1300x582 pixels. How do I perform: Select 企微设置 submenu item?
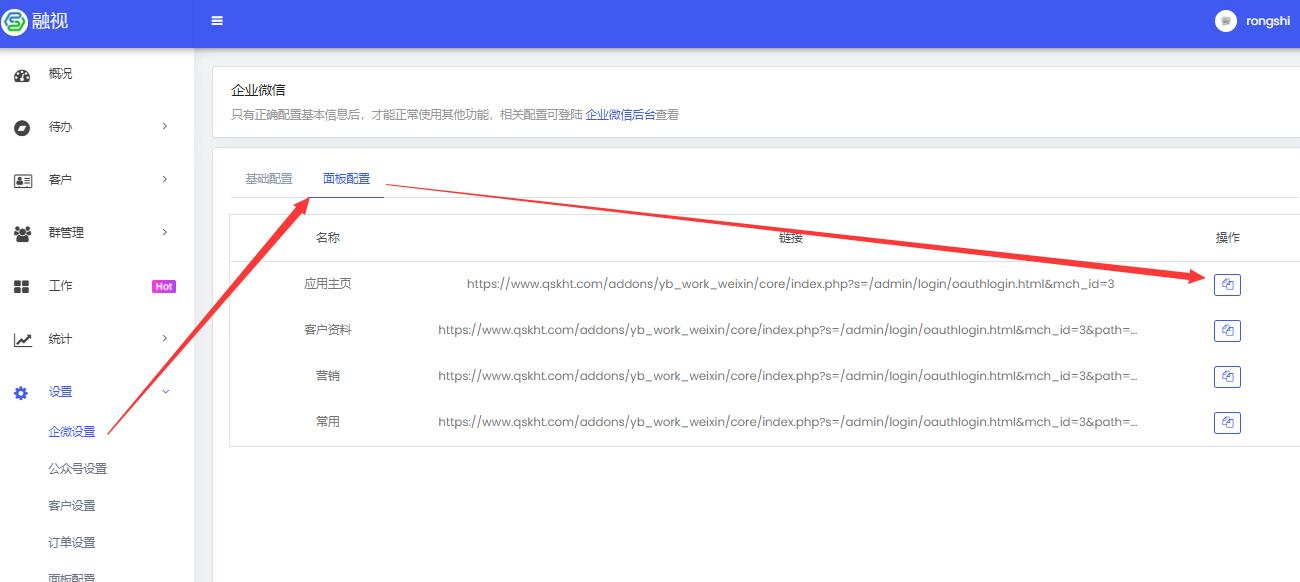click(x=72, y=432)
